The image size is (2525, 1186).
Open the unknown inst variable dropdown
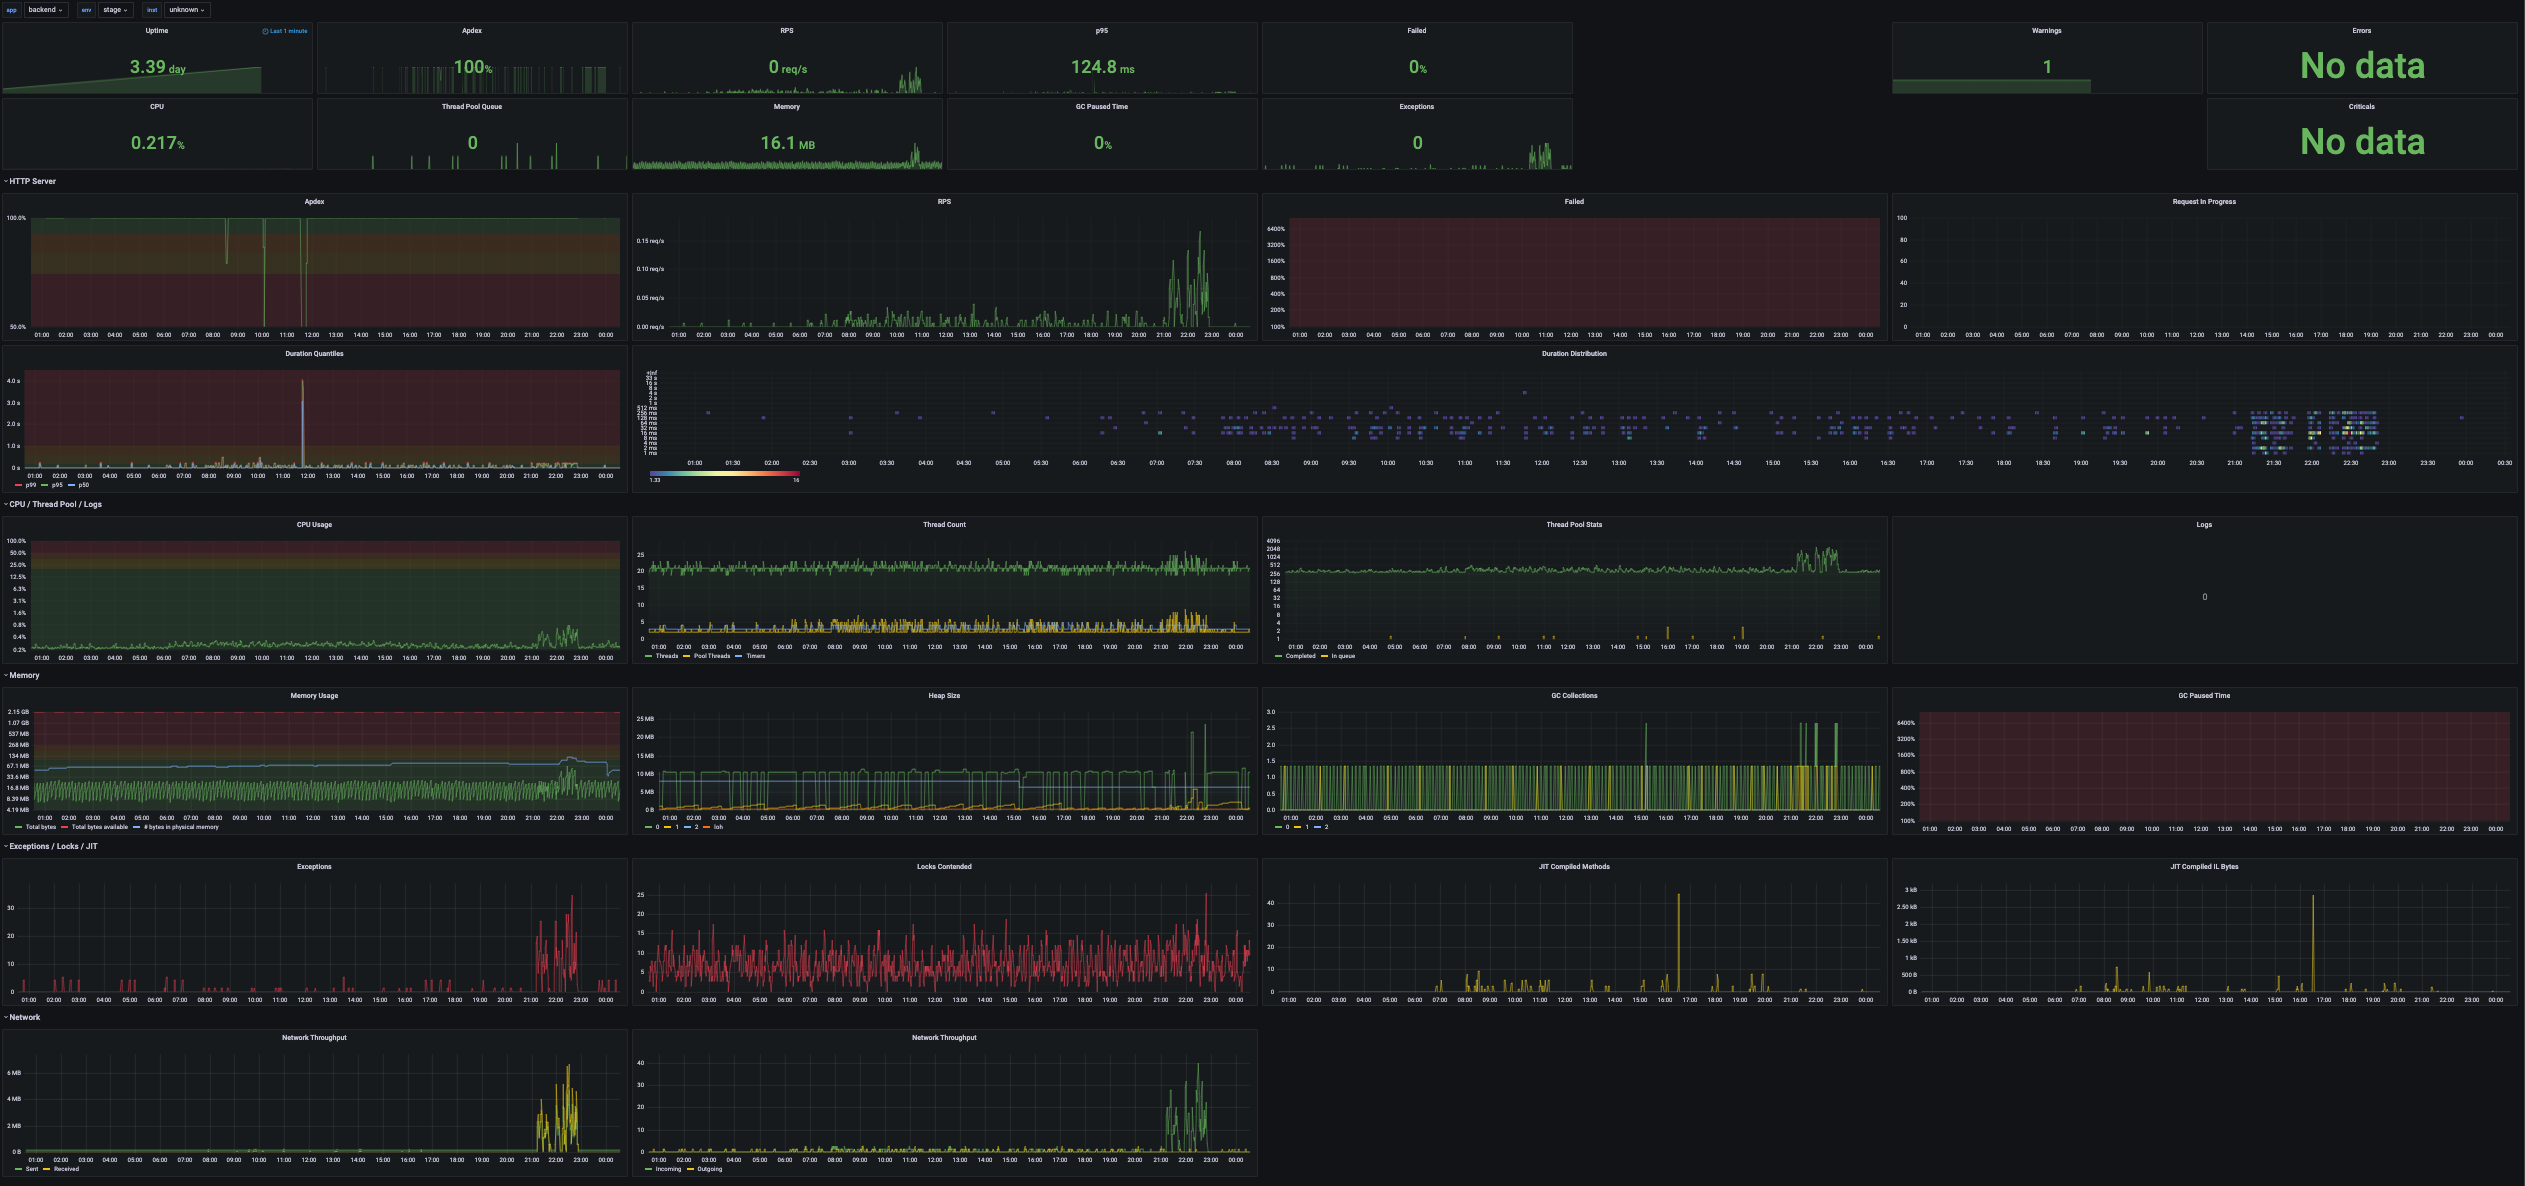pos(186,10)
